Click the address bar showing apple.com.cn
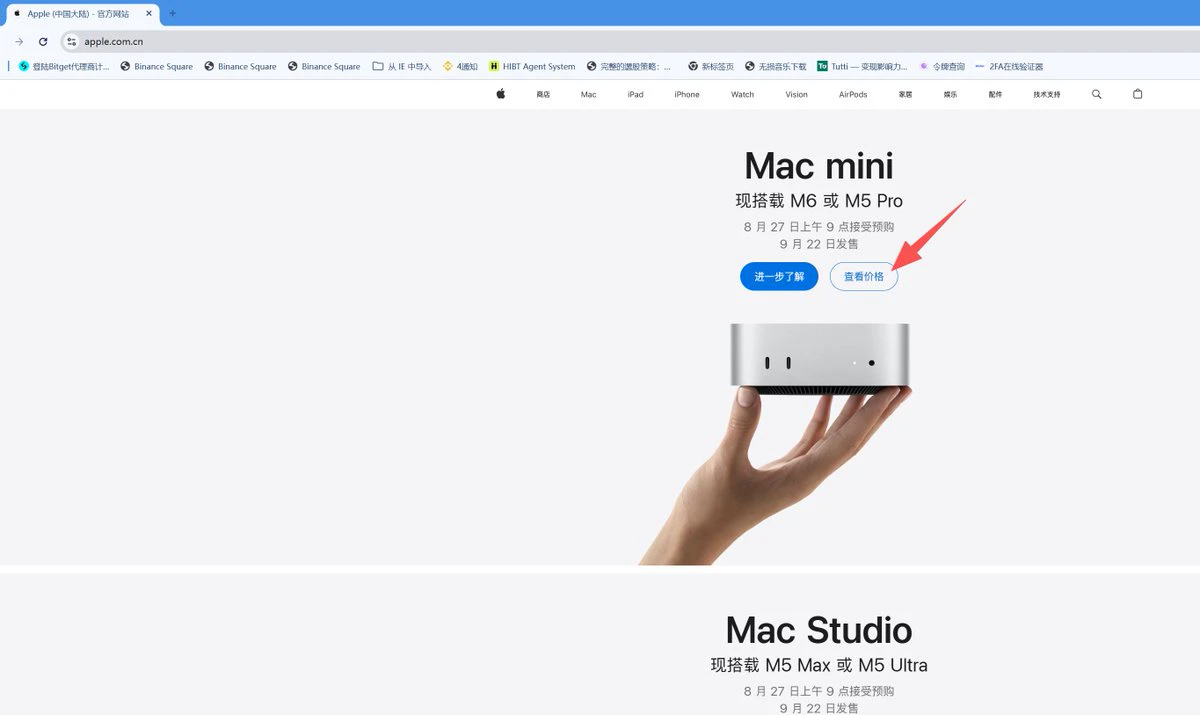The image size is (1200, 715). pos(630,42)
